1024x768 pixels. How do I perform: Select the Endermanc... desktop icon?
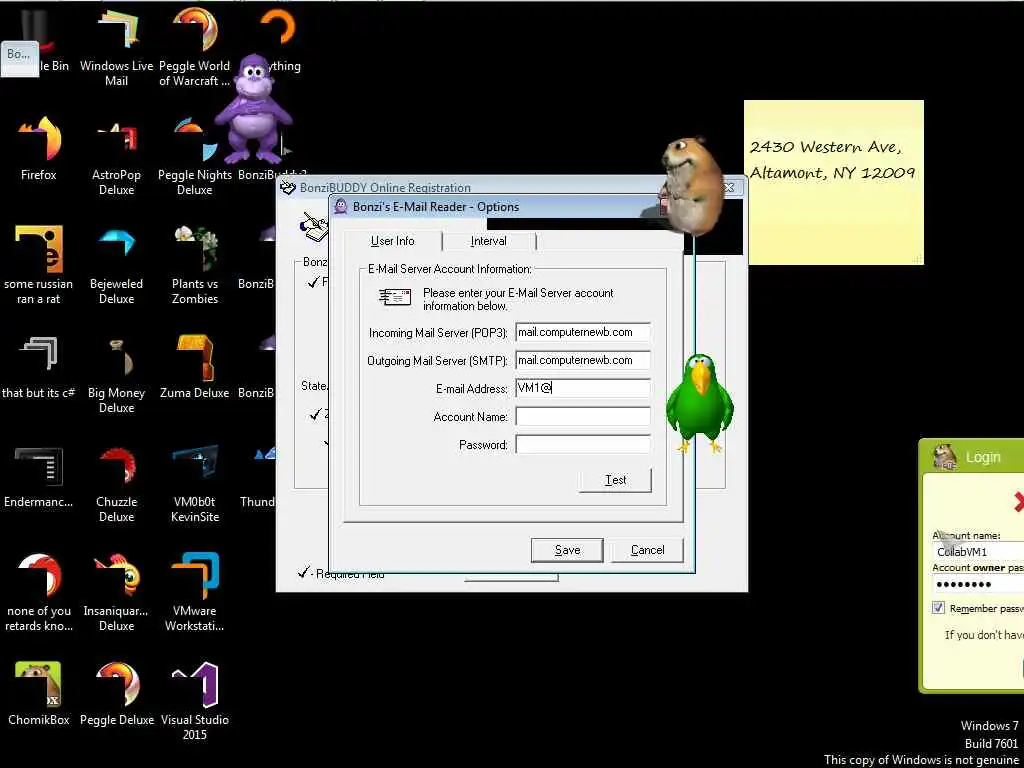coord(39,477)
